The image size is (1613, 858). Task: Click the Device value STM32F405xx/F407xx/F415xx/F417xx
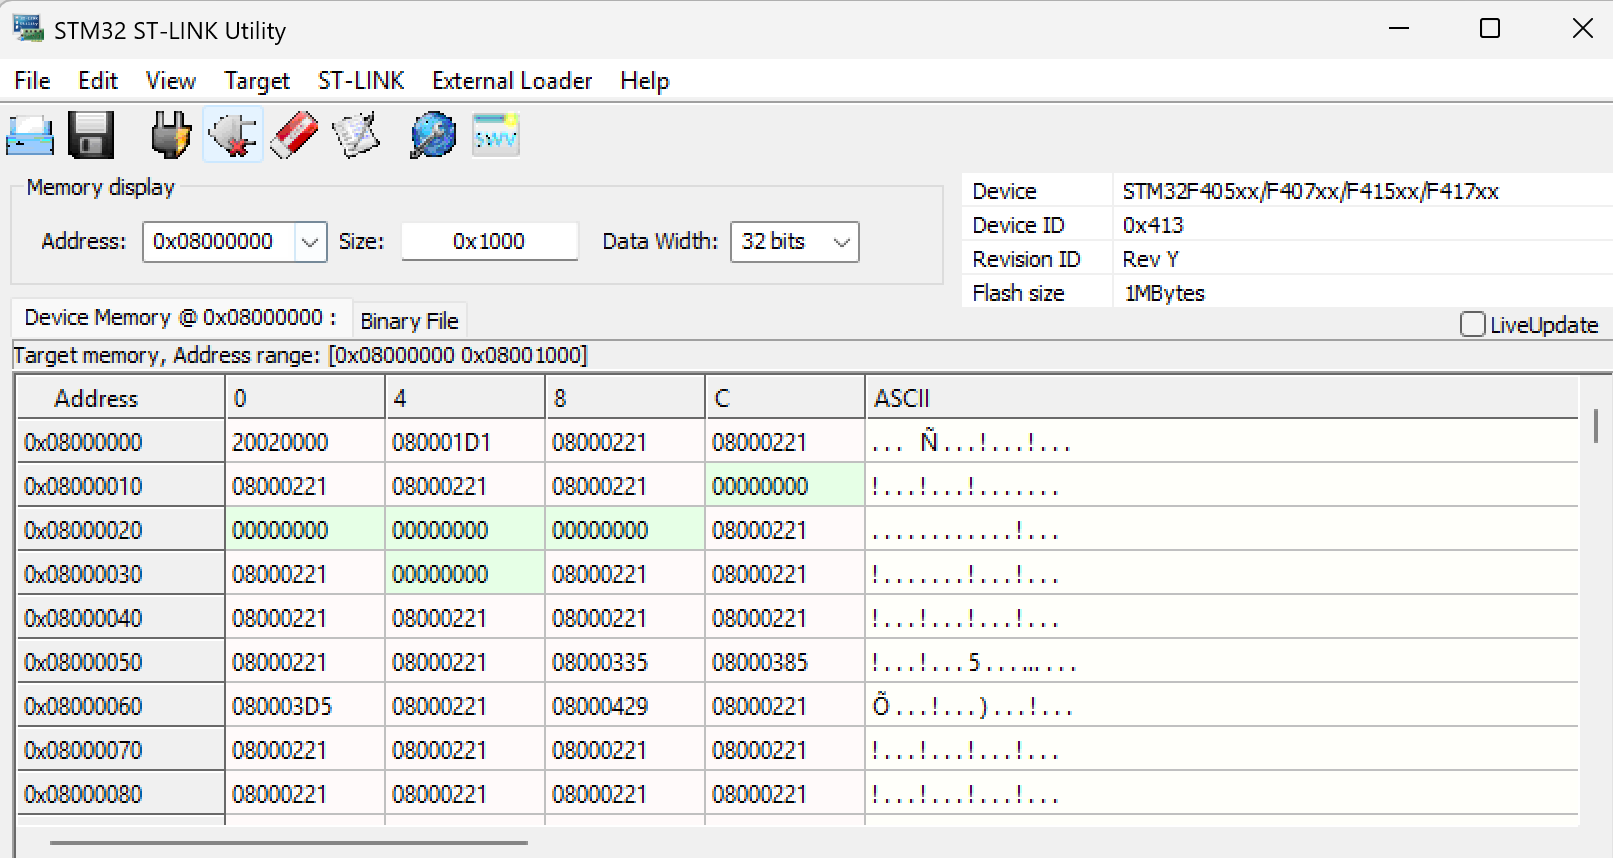(1310, 191)
